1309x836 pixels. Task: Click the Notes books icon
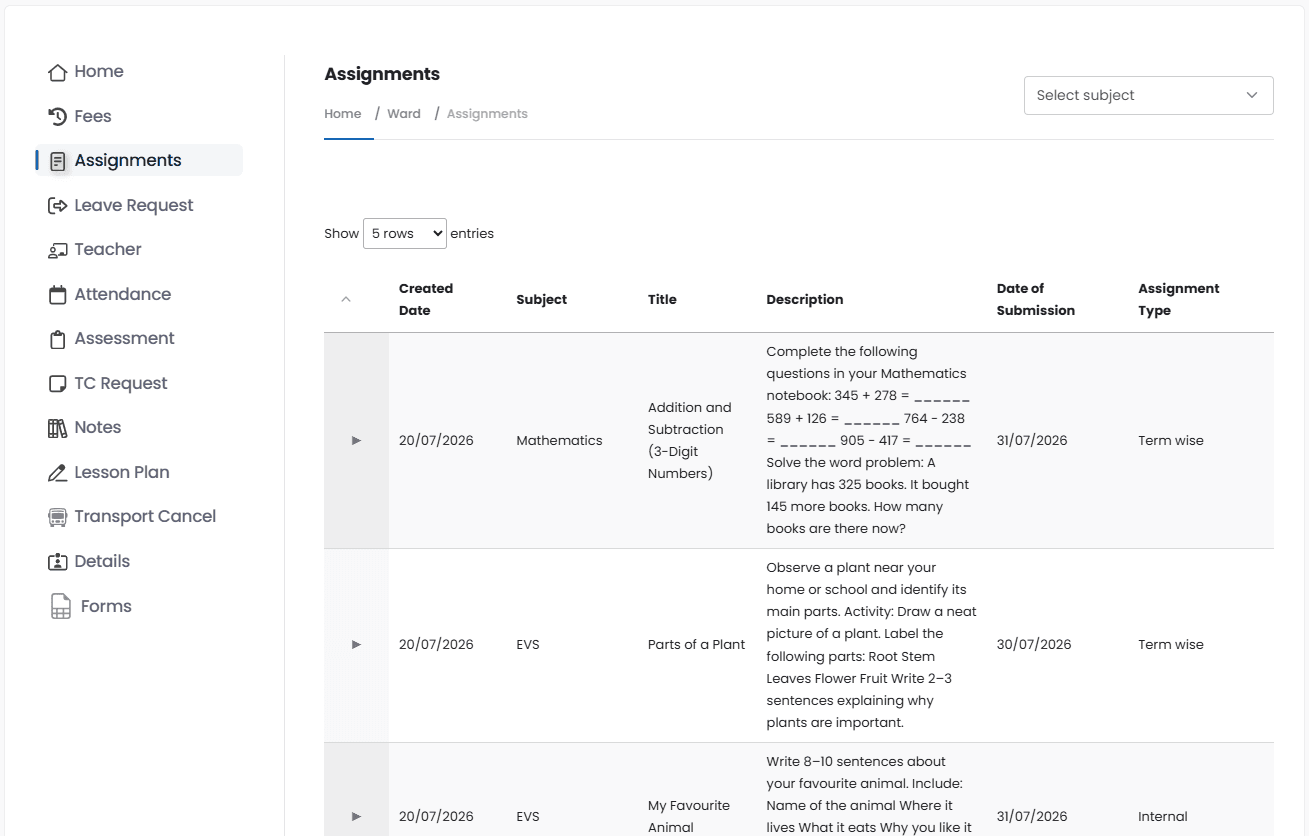click(x=58, y=428)
